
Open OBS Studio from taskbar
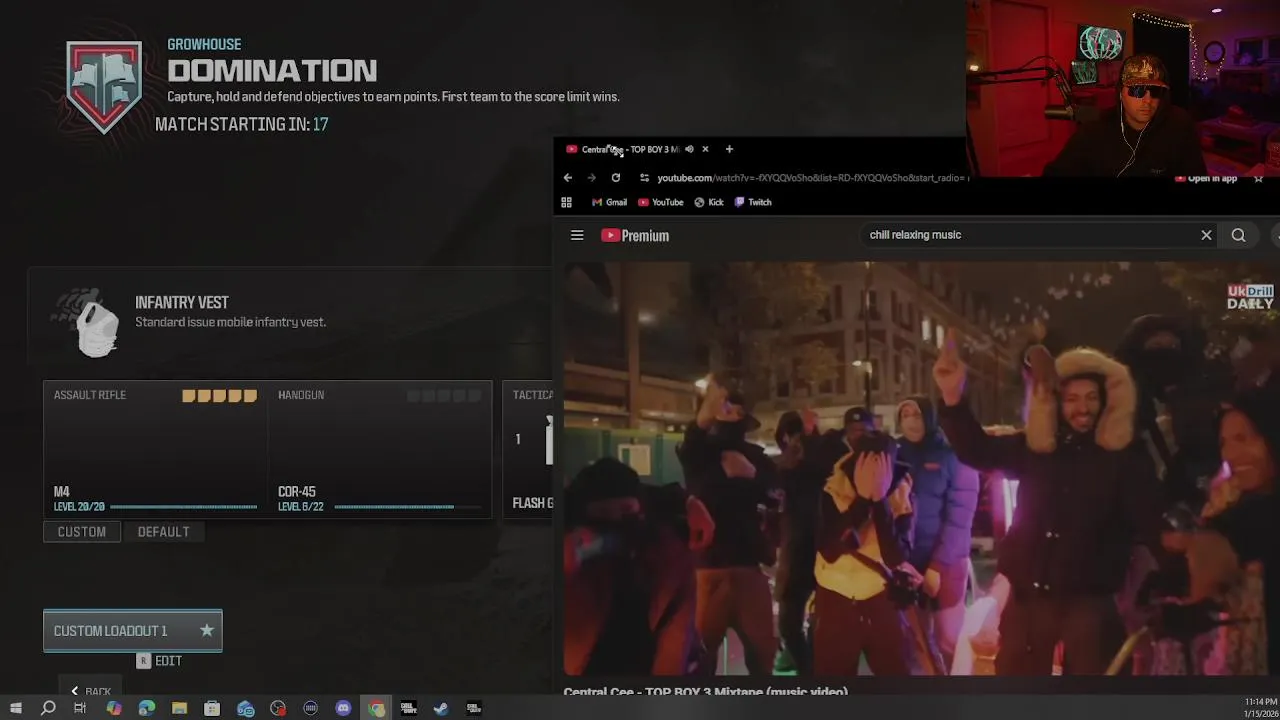[278, 708]
